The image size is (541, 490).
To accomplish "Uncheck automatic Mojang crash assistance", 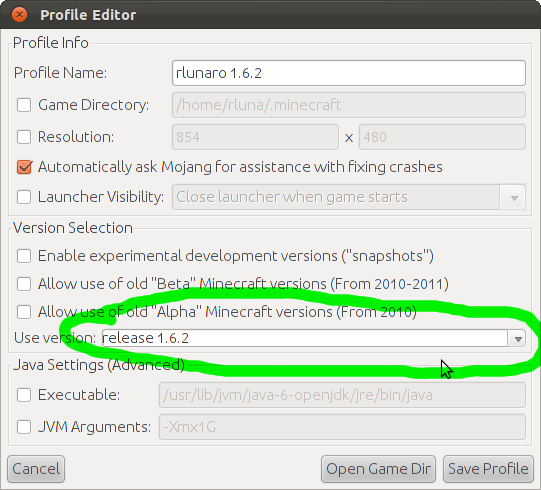I will coord(24,167).
